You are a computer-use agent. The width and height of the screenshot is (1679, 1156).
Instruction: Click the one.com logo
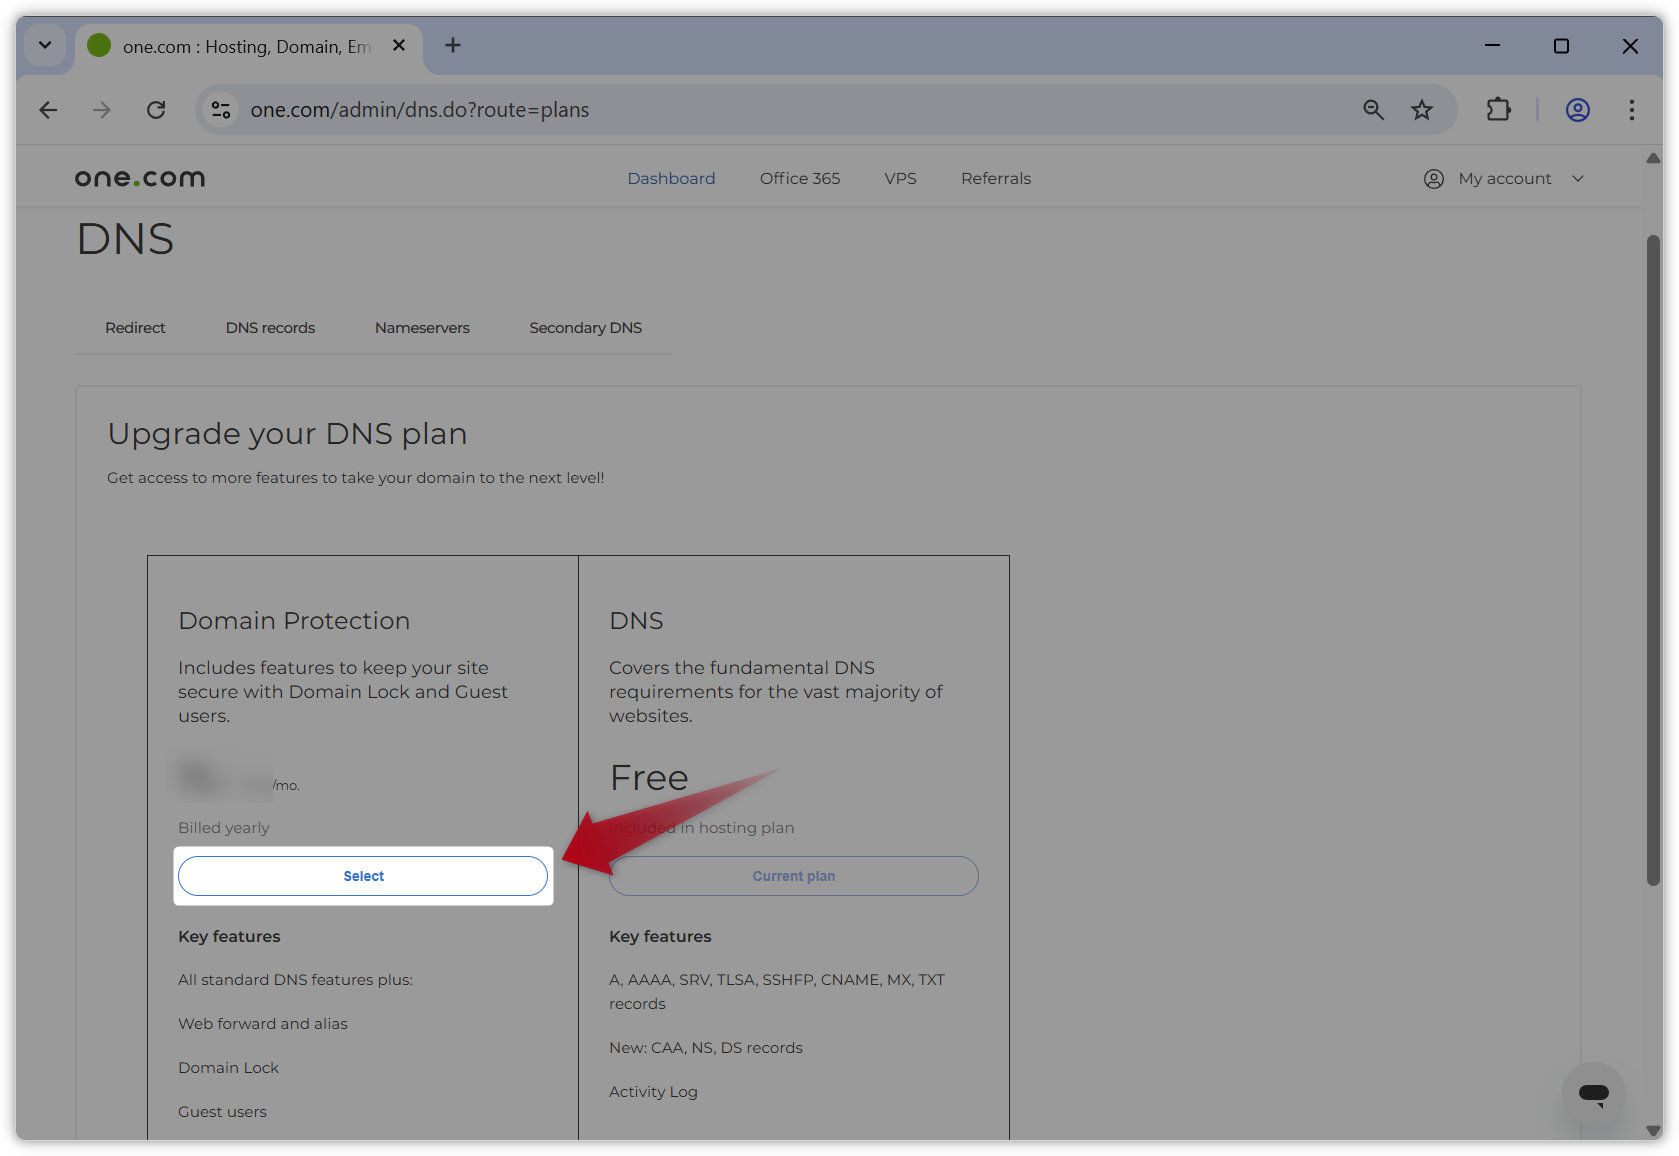(x=139, y=177)
